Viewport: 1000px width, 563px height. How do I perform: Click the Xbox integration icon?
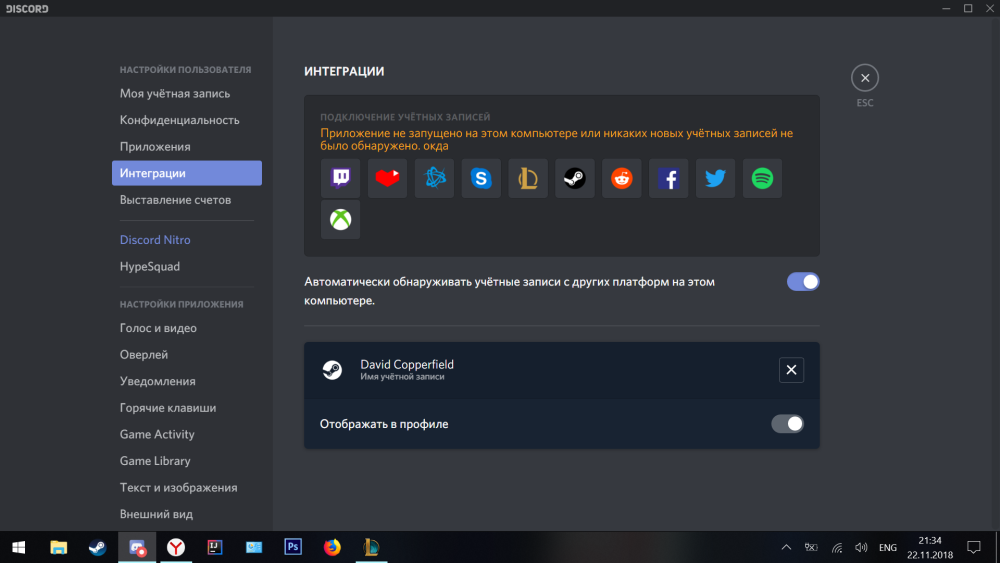[340, 220]
